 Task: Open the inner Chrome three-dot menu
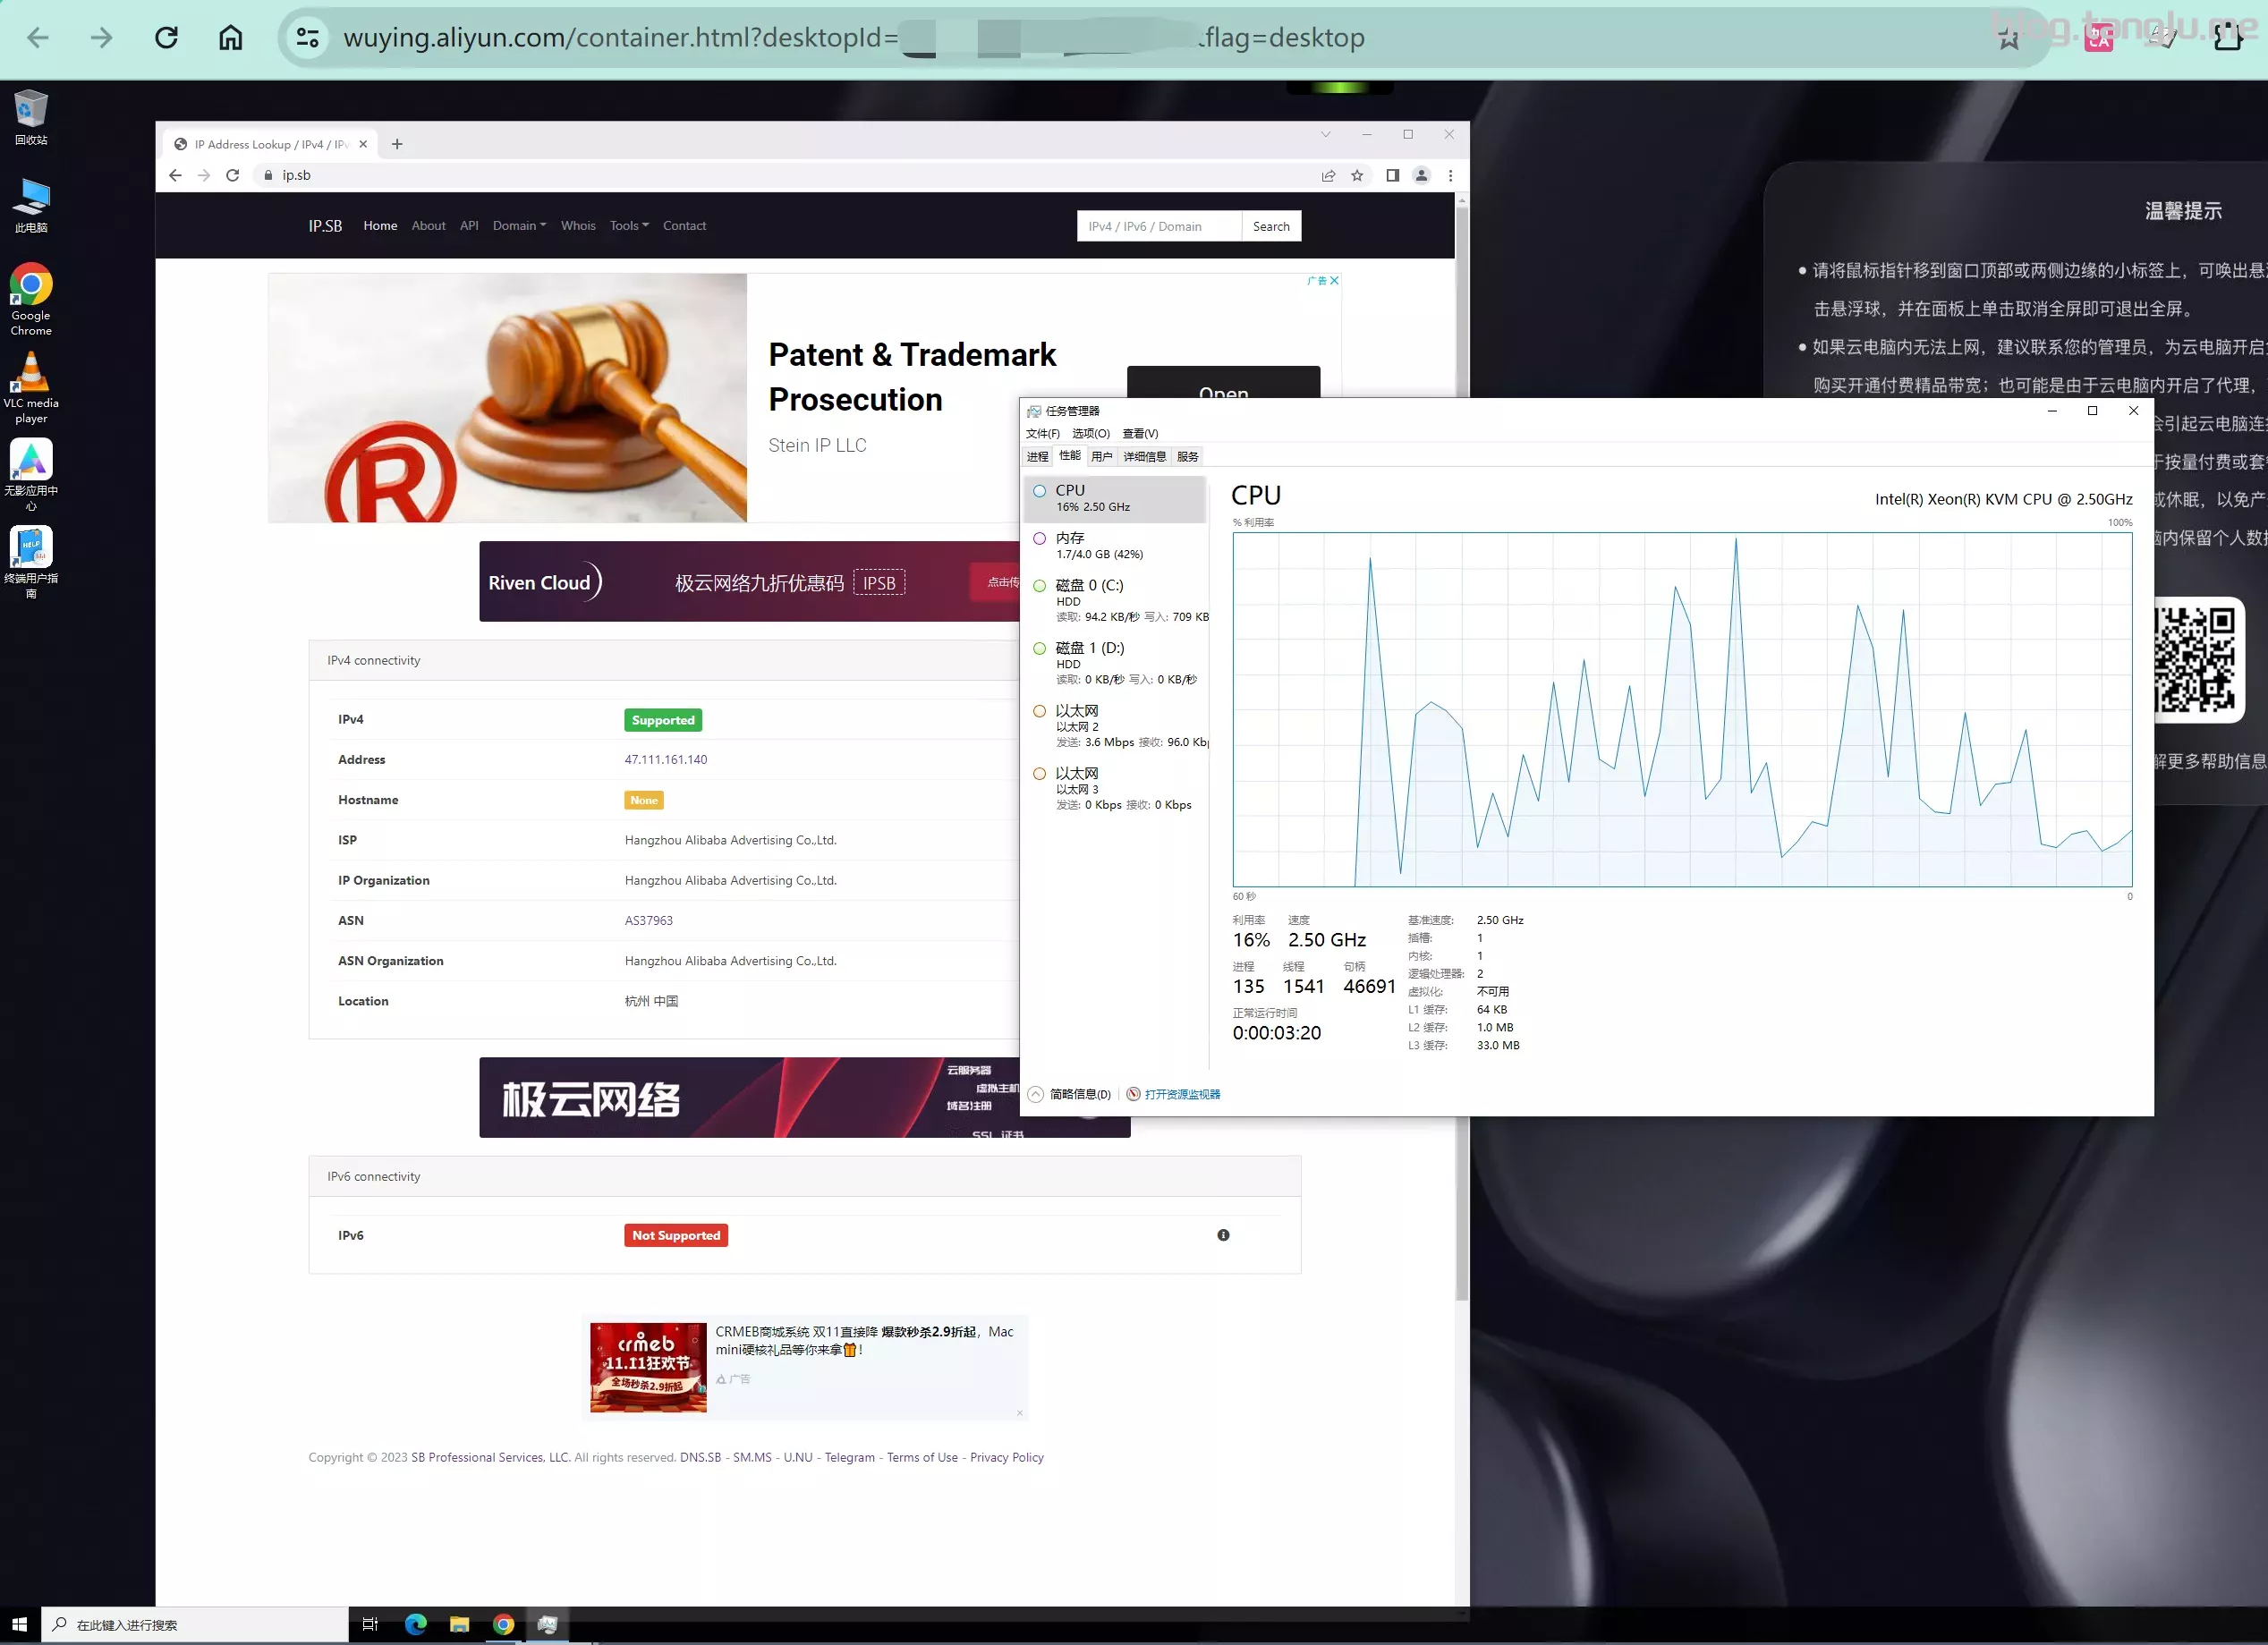tap(1450, 175)
